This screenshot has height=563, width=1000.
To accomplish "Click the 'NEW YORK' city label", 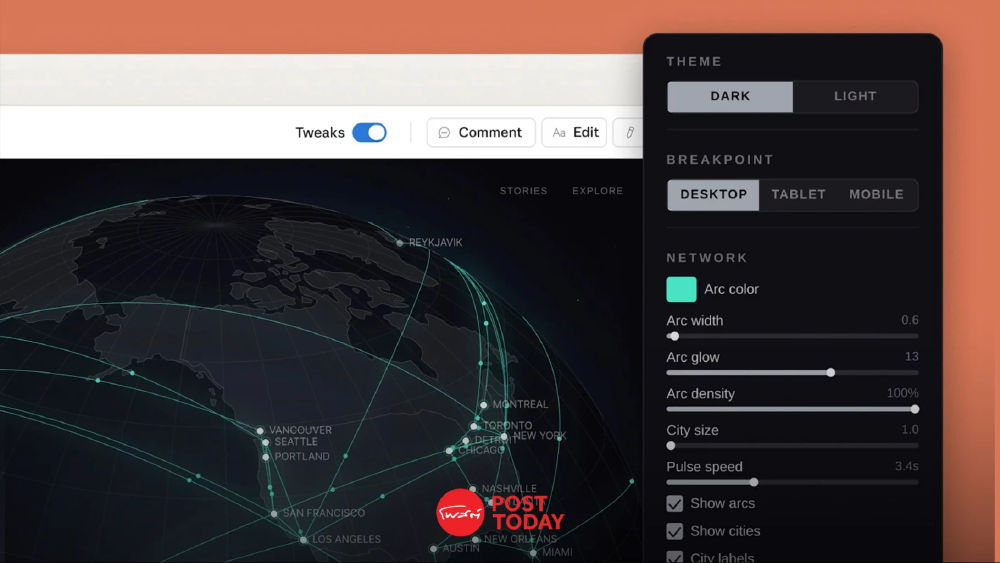I will pyautogui.click(x=540, y=435).
